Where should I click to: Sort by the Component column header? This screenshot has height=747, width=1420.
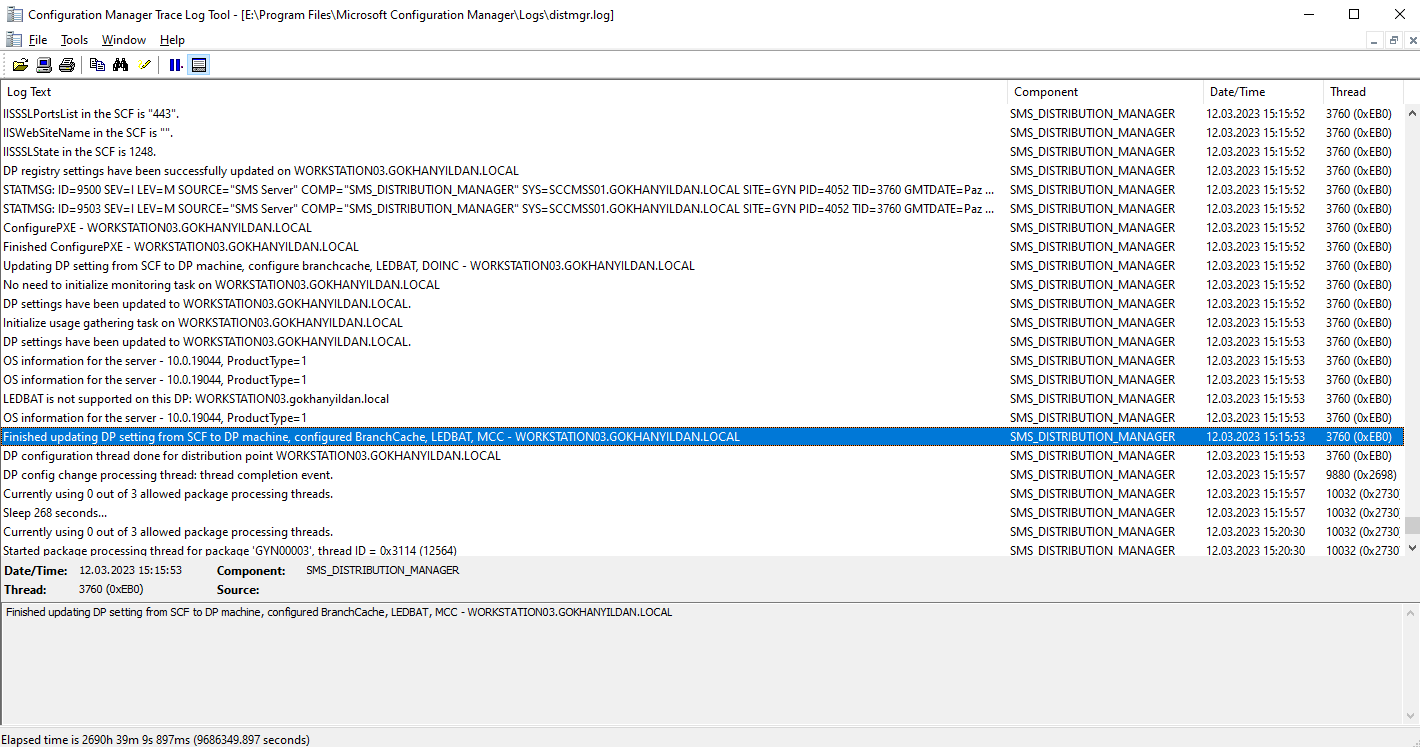(x=1105, y=92)
